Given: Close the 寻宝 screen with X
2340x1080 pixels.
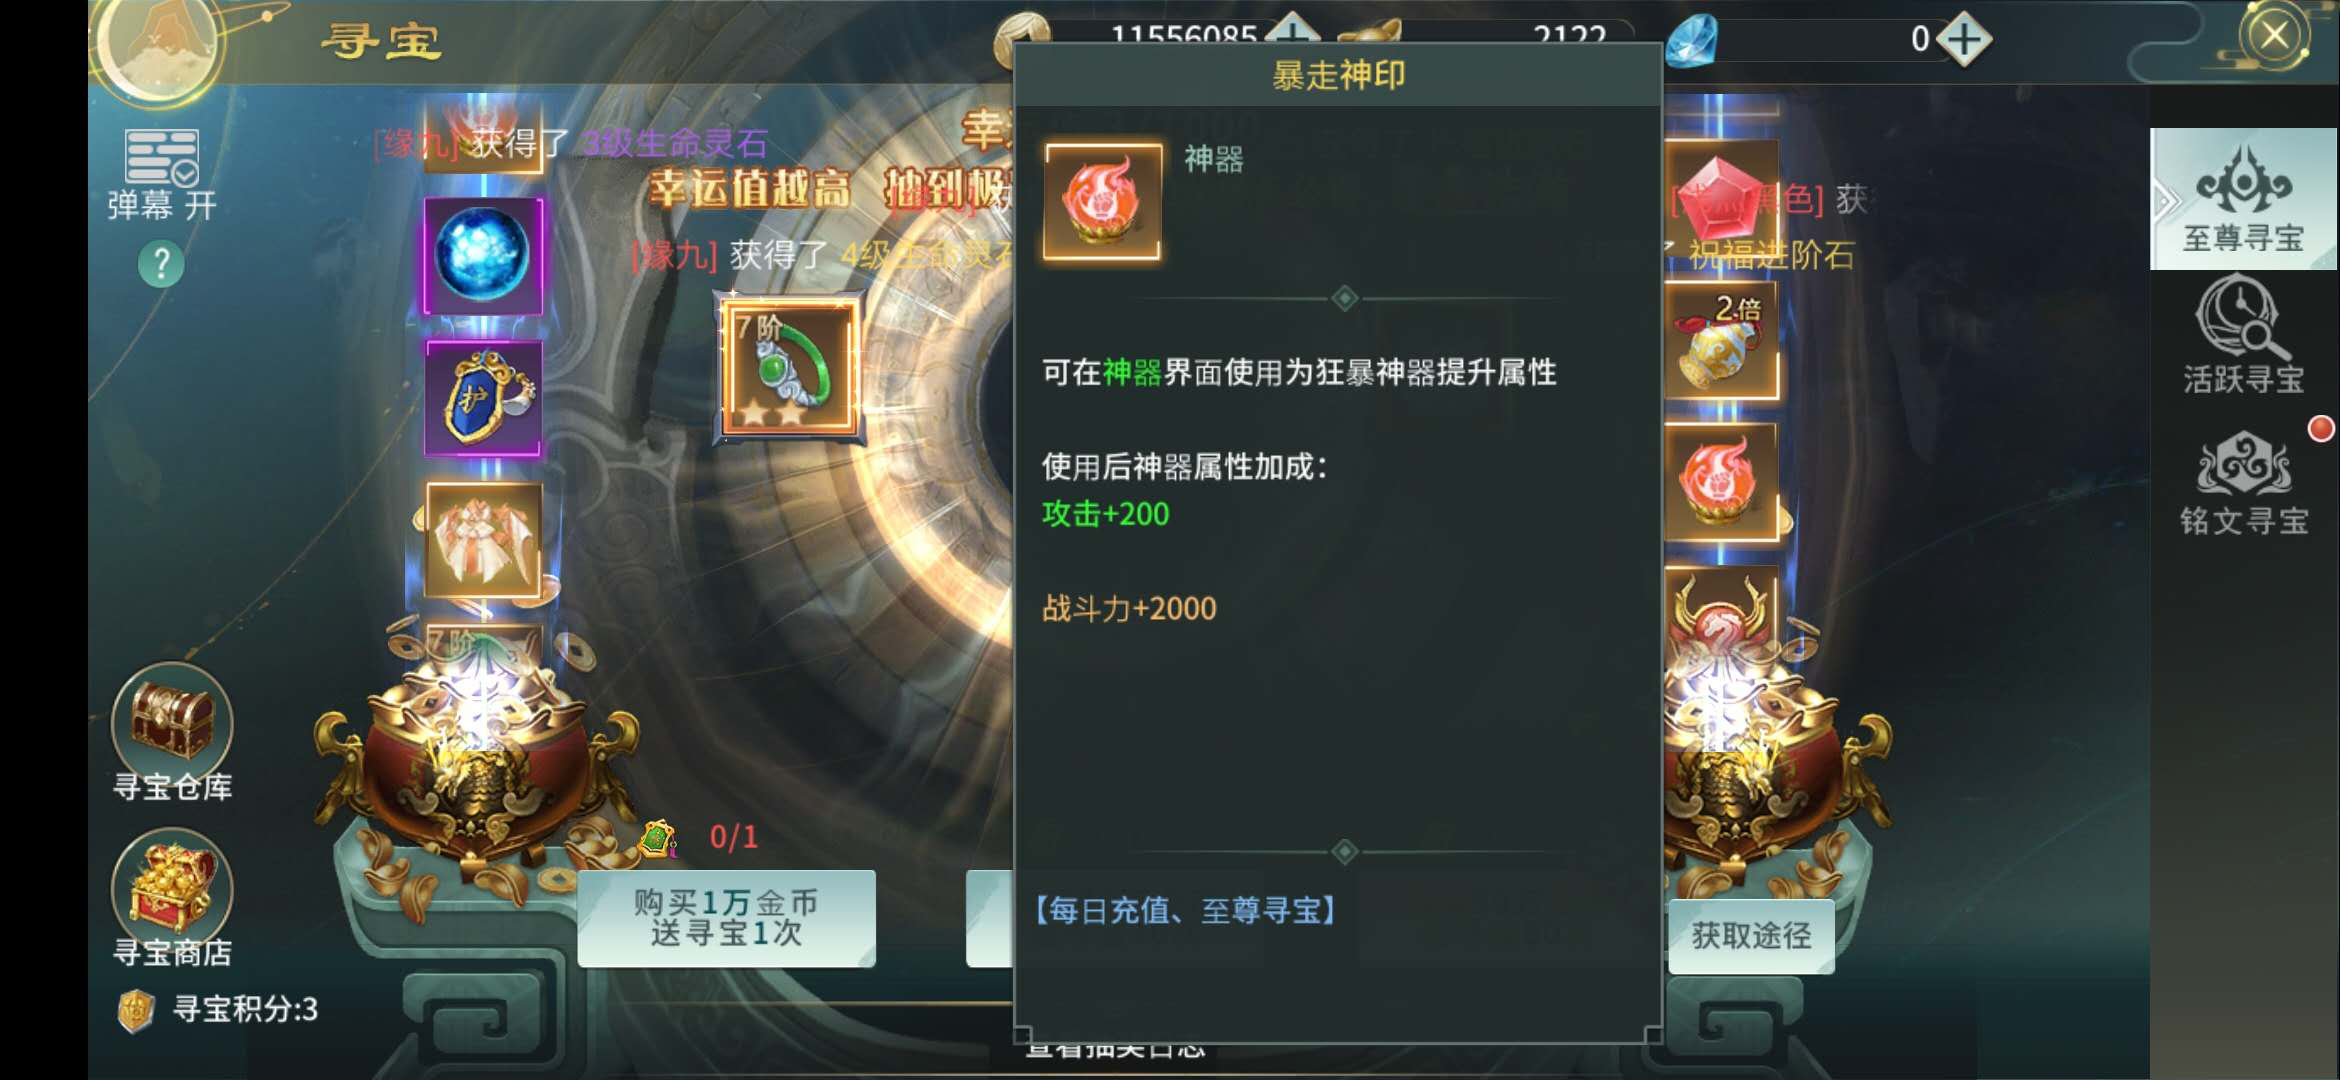Looking at the screenshot, I should click(x=2273, y=37).
